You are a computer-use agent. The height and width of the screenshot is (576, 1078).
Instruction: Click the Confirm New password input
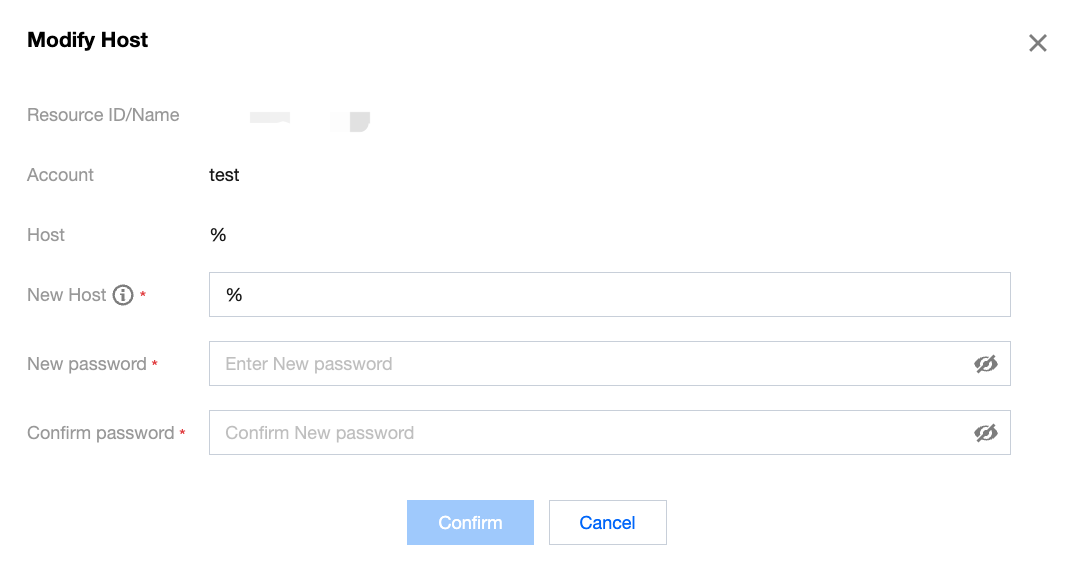tap(590, 433)
